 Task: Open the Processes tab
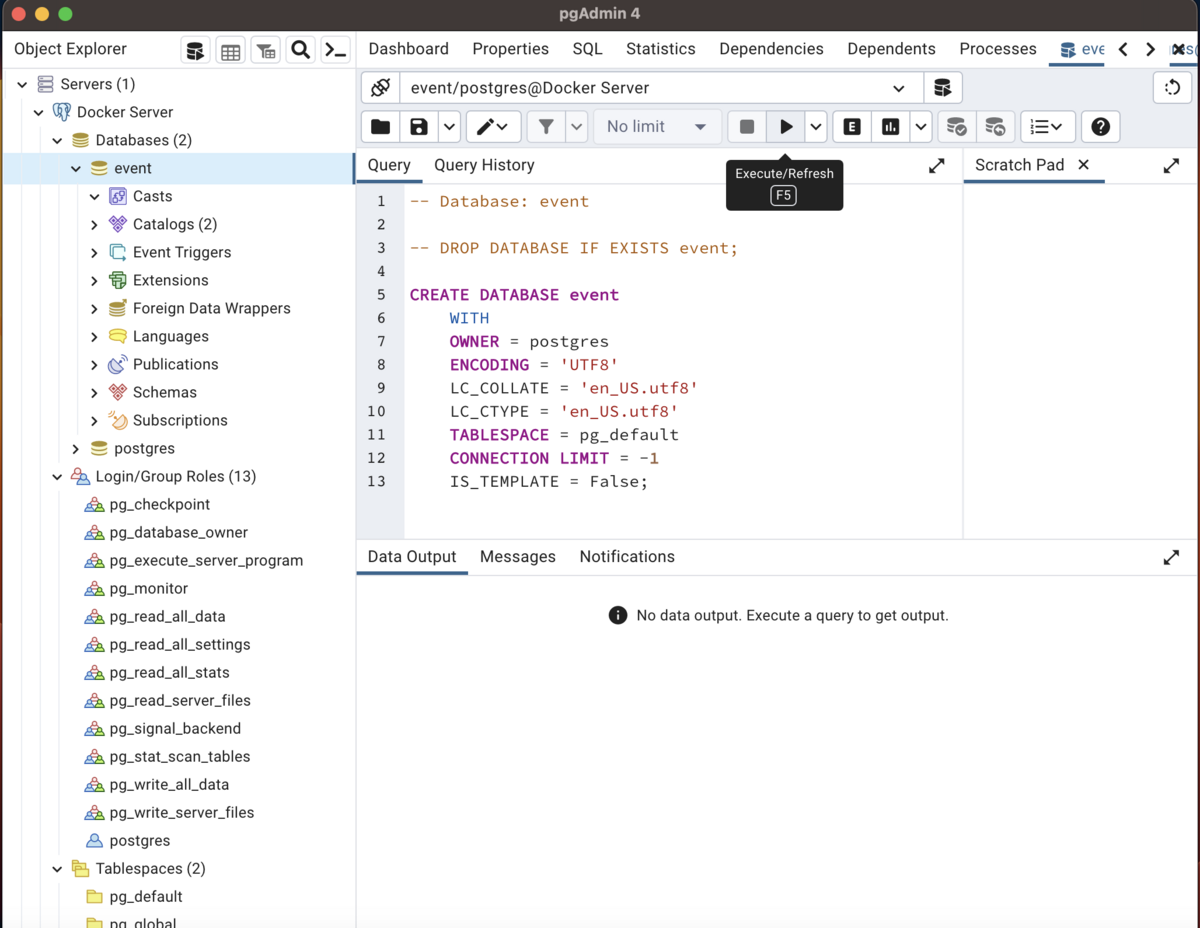tap(997, 49)
